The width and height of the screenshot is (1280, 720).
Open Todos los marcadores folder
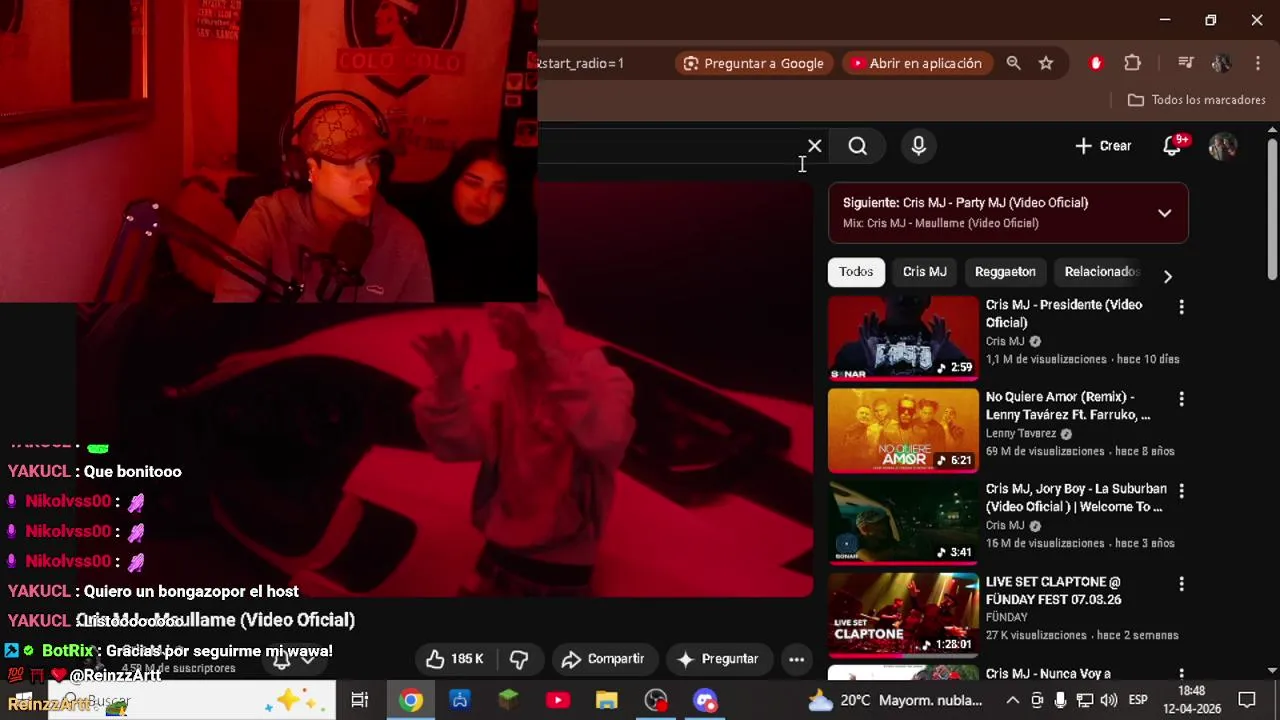click(x=1197, y=100)
